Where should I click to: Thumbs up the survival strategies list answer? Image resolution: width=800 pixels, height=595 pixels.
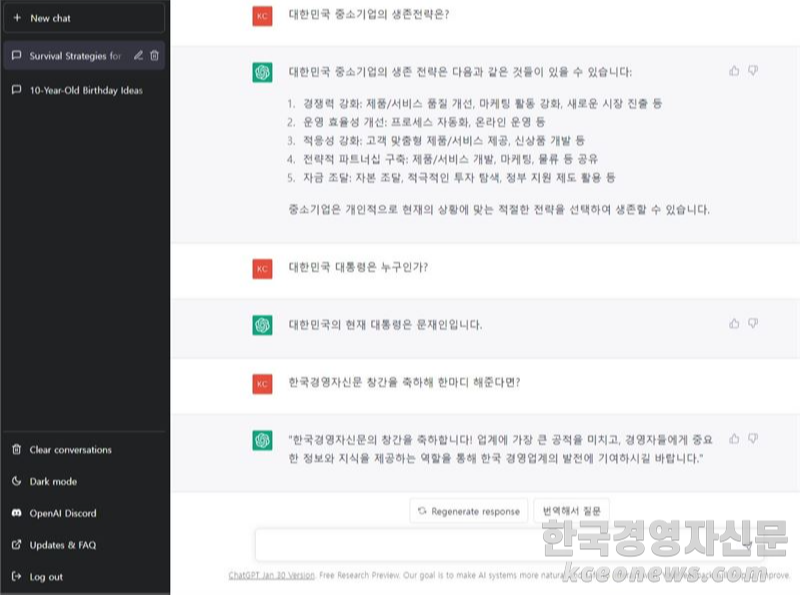click(x=734, y=71)
